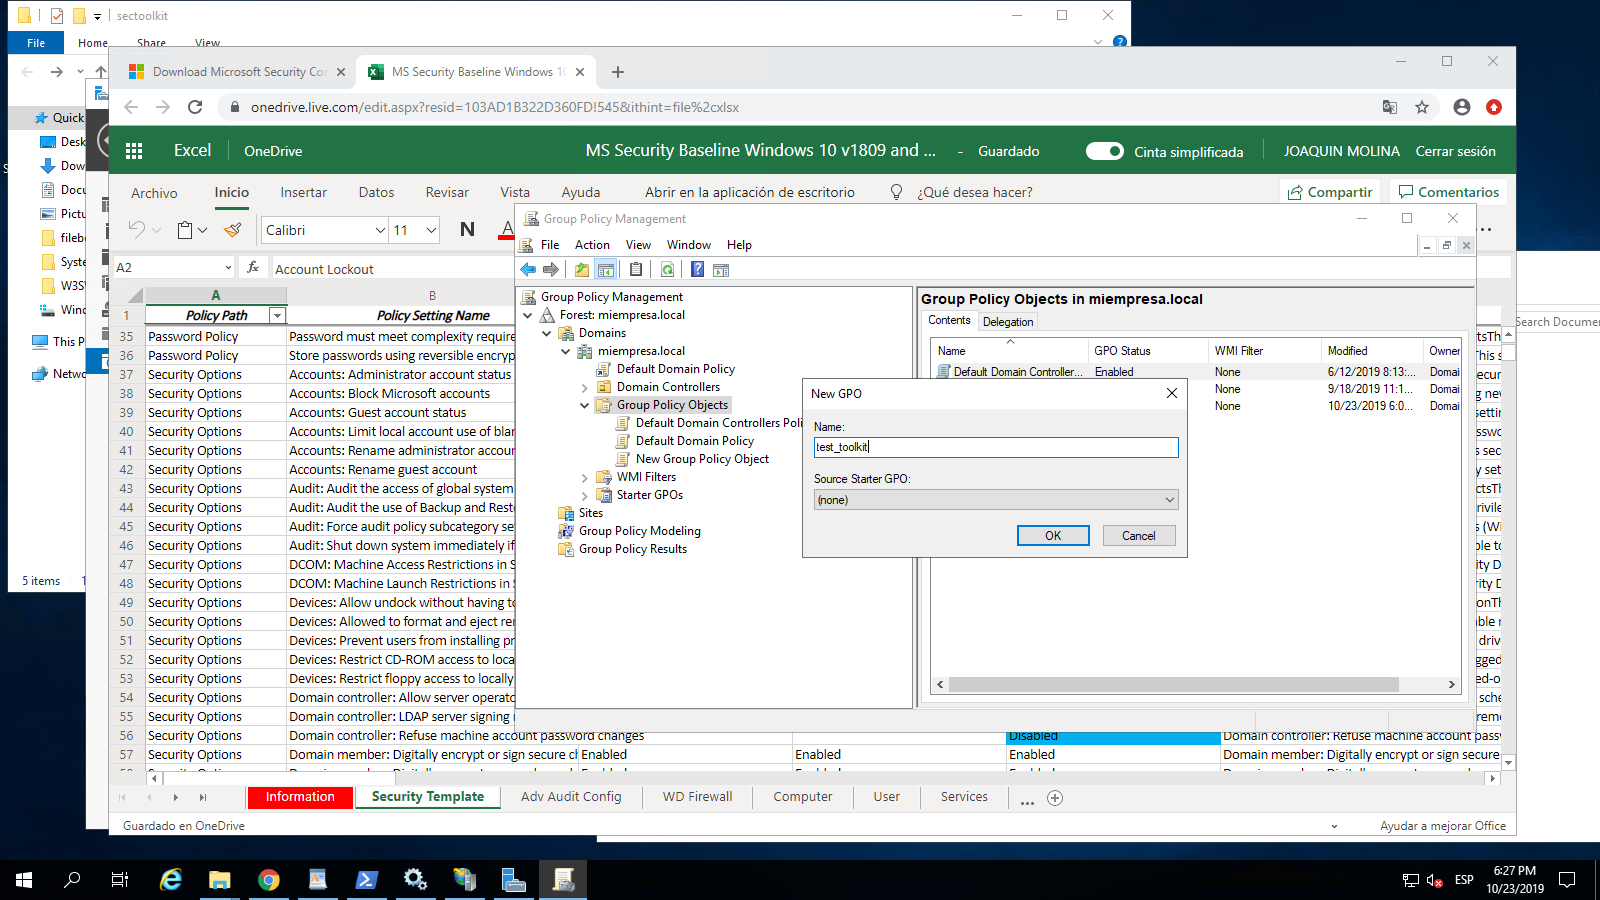Screen dimensions: 1600x900
Task: Click the GPO Name text field
Action: [x=995, y=447]
